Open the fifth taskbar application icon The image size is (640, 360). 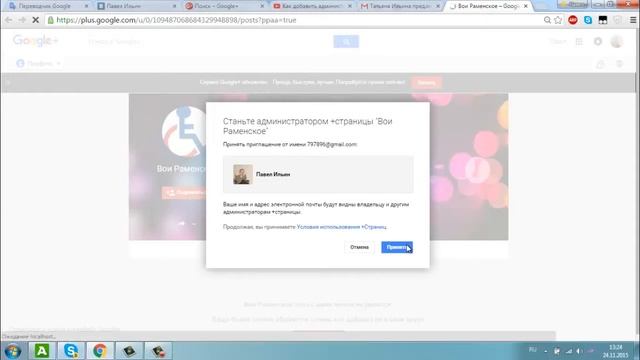[129, 351]
